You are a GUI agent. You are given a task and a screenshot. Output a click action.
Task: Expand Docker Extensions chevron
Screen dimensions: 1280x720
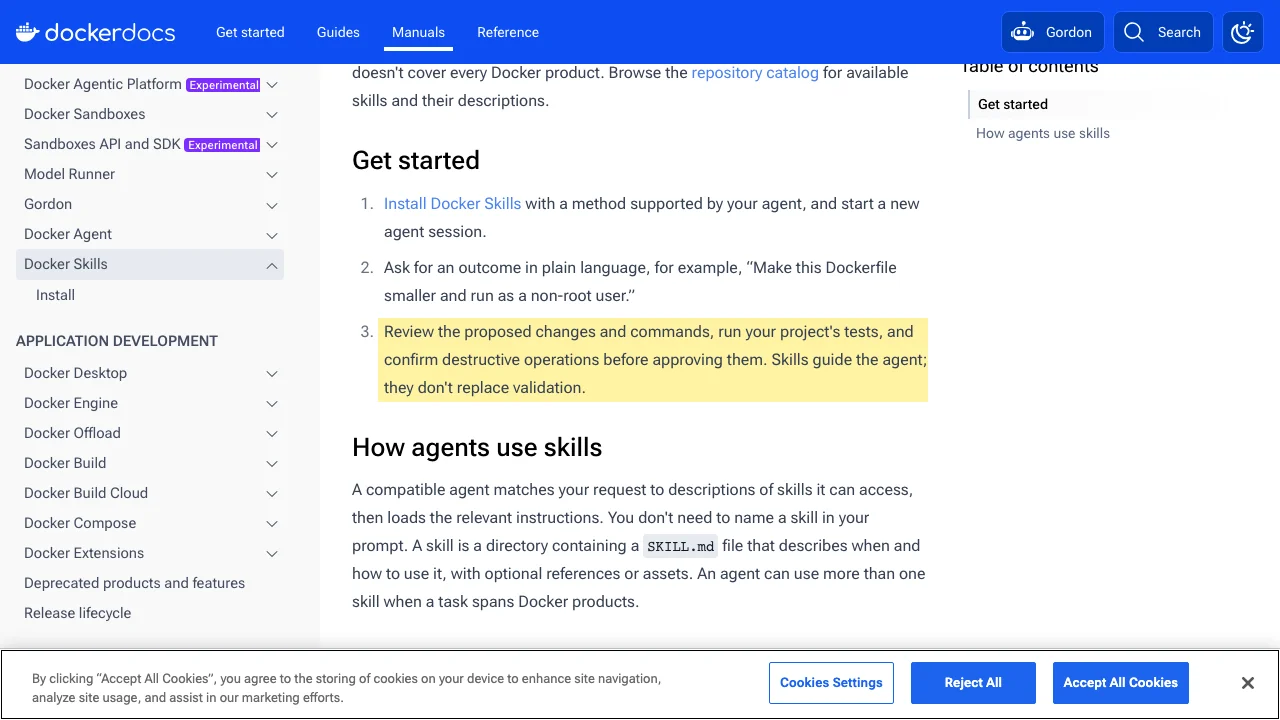272,554
